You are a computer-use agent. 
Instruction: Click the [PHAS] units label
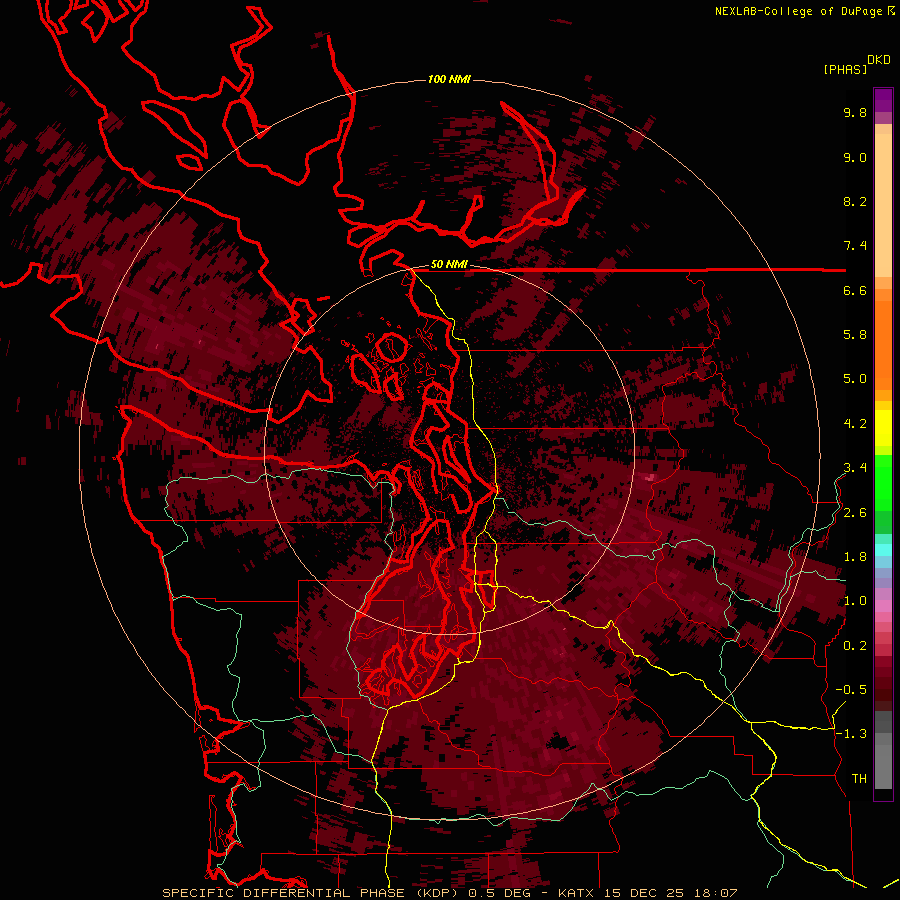click(845, 69)
